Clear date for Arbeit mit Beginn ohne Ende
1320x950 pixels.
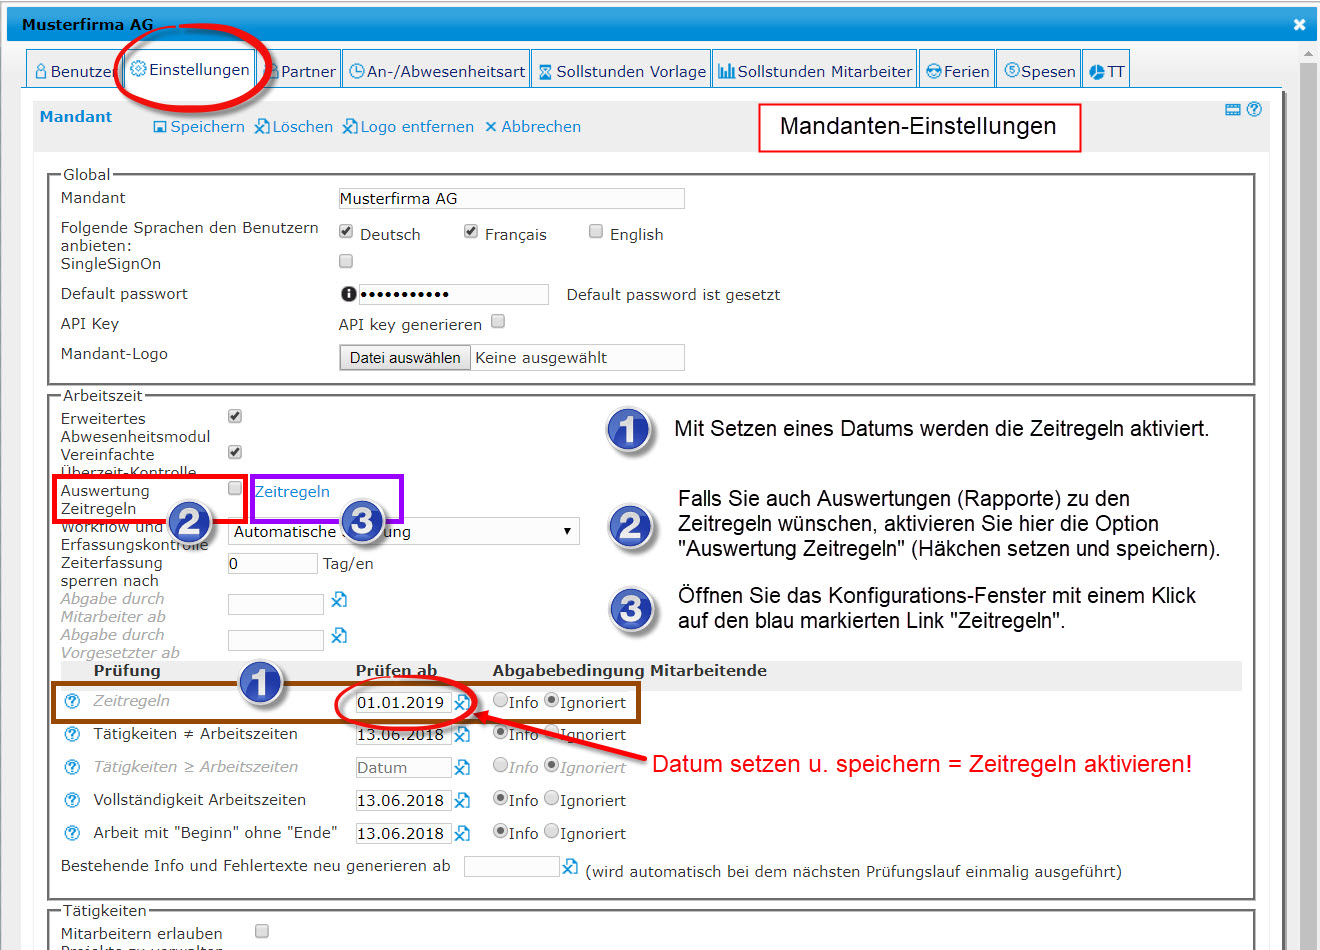pyautogui.click(x=462, y=833)
